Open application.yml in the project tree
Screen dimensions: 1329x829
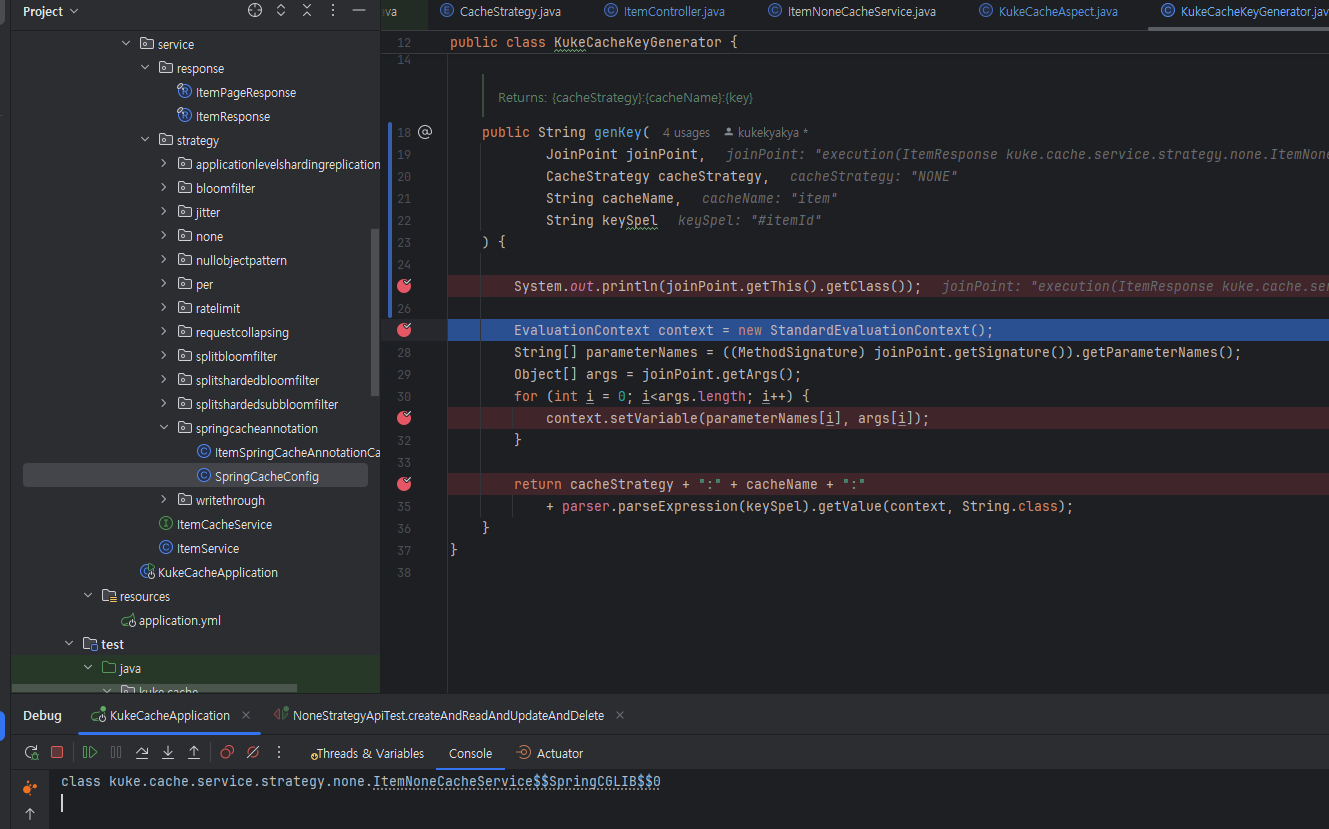[x=179, y=620]
